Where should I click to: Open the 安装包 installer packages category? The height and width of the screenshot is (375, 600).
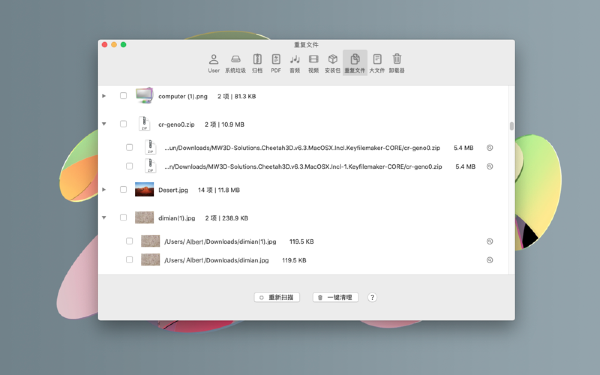click(333, 63)
